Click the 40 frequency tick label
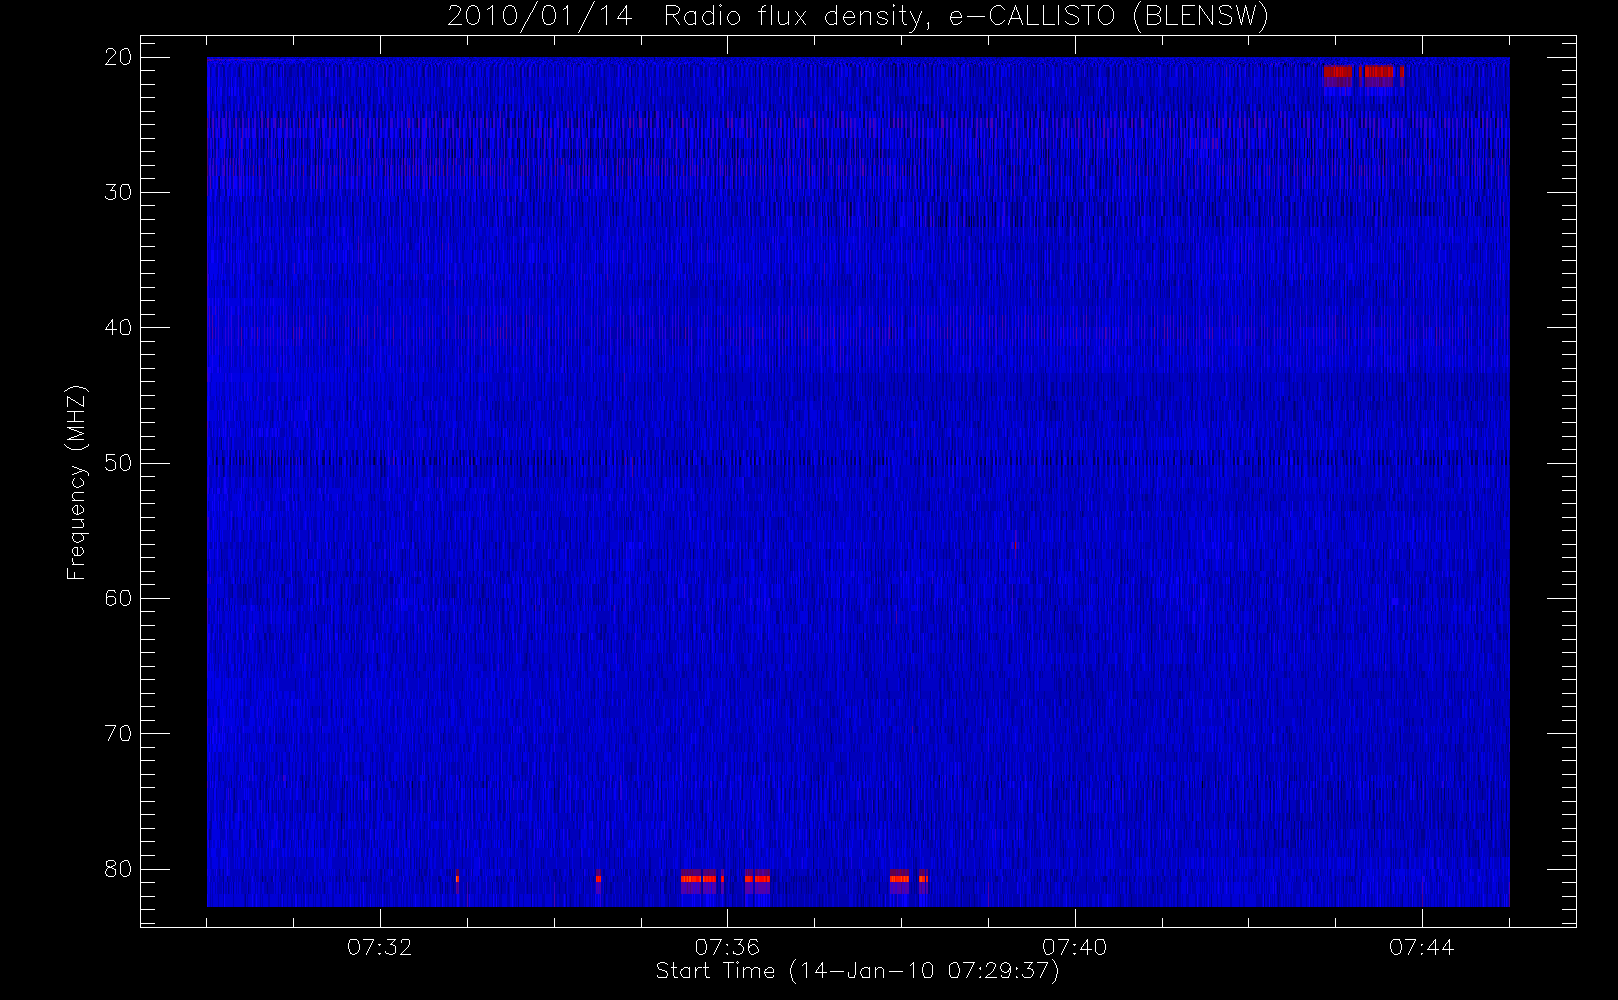 pyautogui.click(x=118, y=328)
